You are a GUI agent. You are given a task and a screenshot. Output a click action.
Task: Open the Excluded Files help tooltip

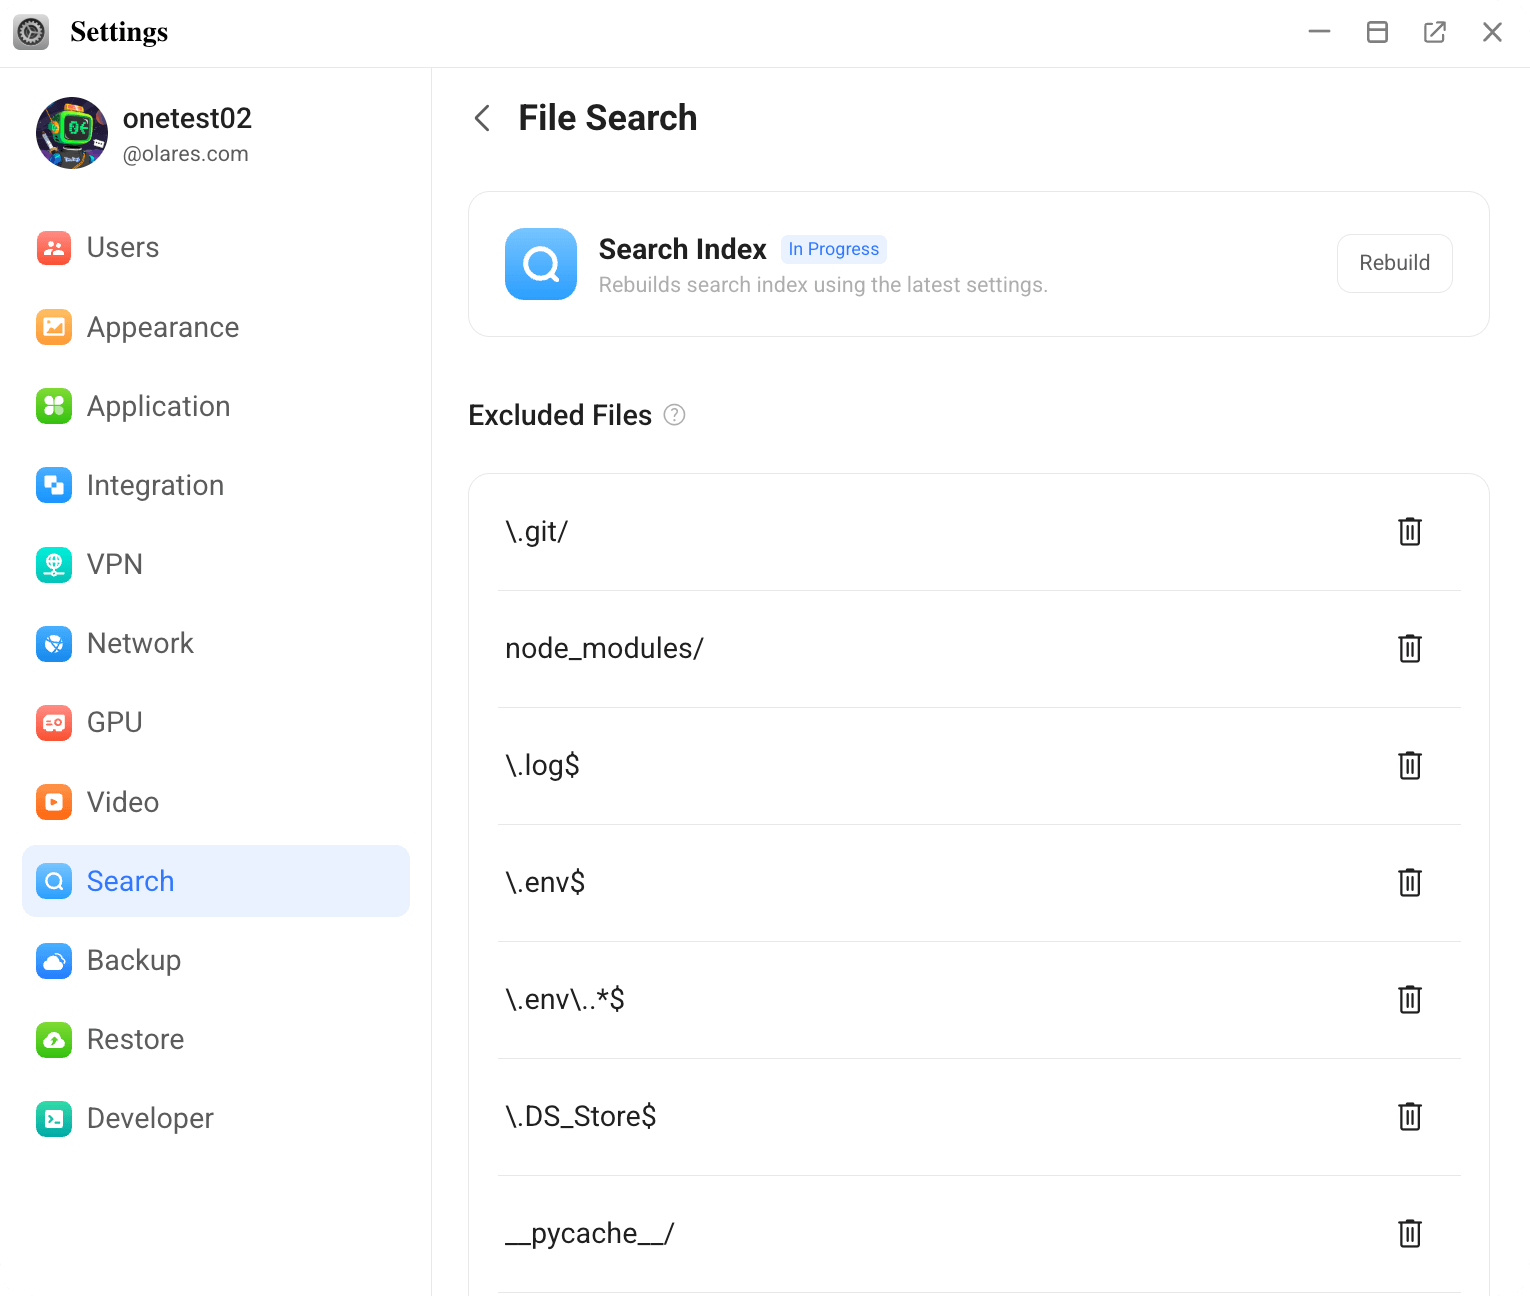(x=674, y=415)
